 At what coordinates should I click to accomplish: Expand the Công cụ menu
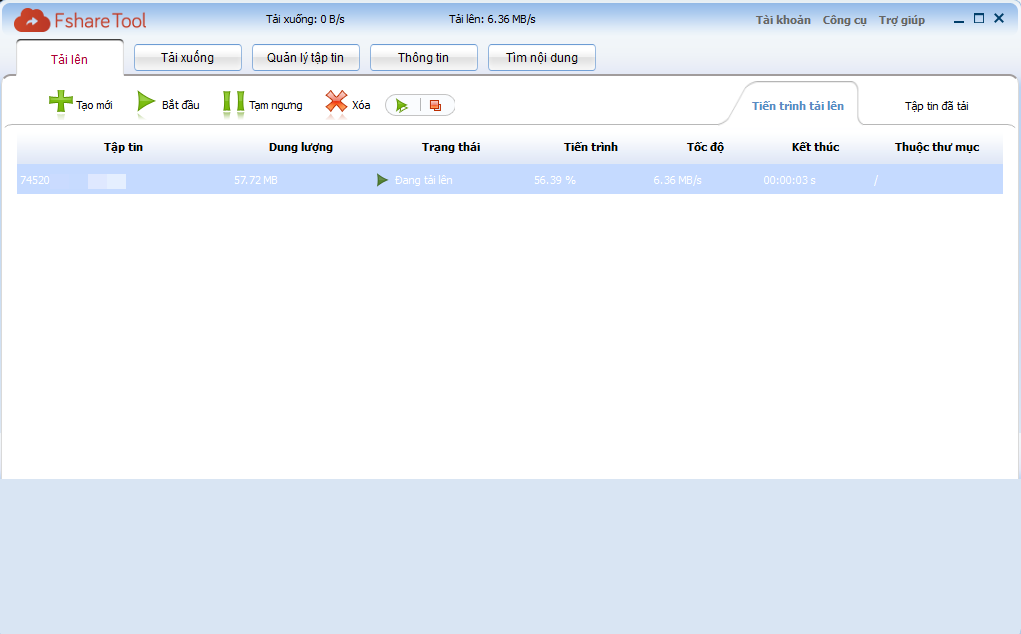coord(844,20)
